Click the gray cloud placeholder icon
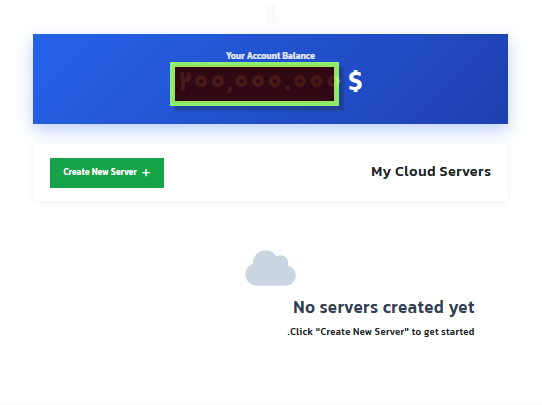Image resolution: width=542 pixels, height=405 pixels. pyautogui.click(x=271, y=268)
